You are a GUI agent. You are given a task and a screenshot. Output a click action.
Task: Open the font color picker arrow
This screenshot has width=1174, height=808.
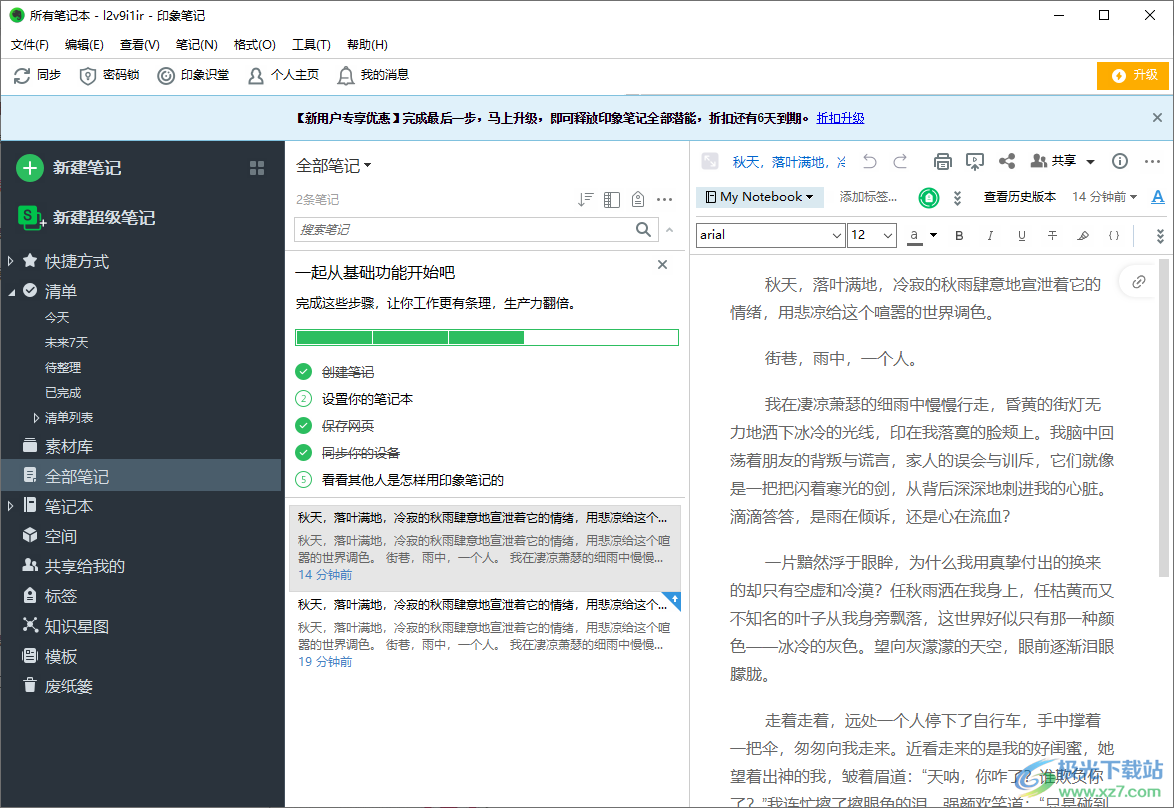tap(933, 235)
